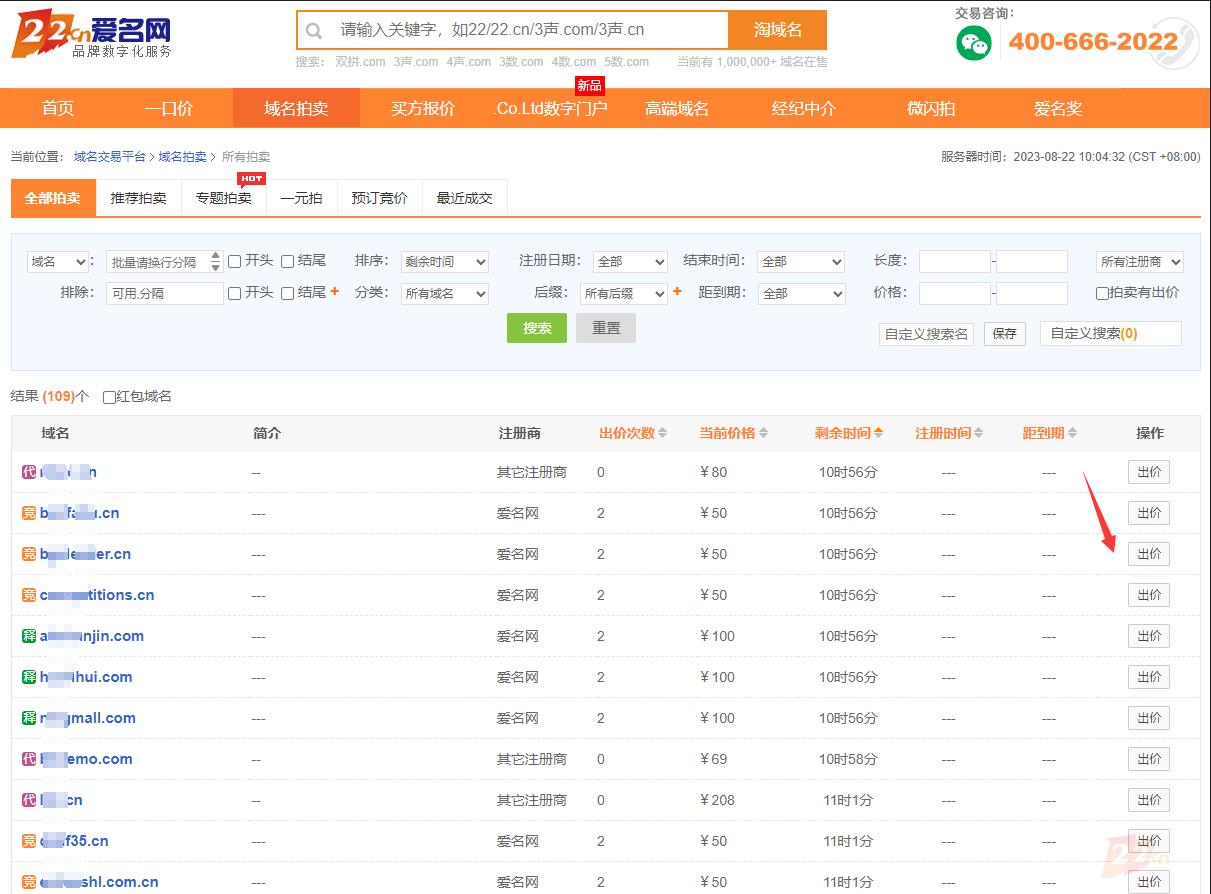Click the keyword search input field
1211x894 pixels.
(x=530, y=30)
